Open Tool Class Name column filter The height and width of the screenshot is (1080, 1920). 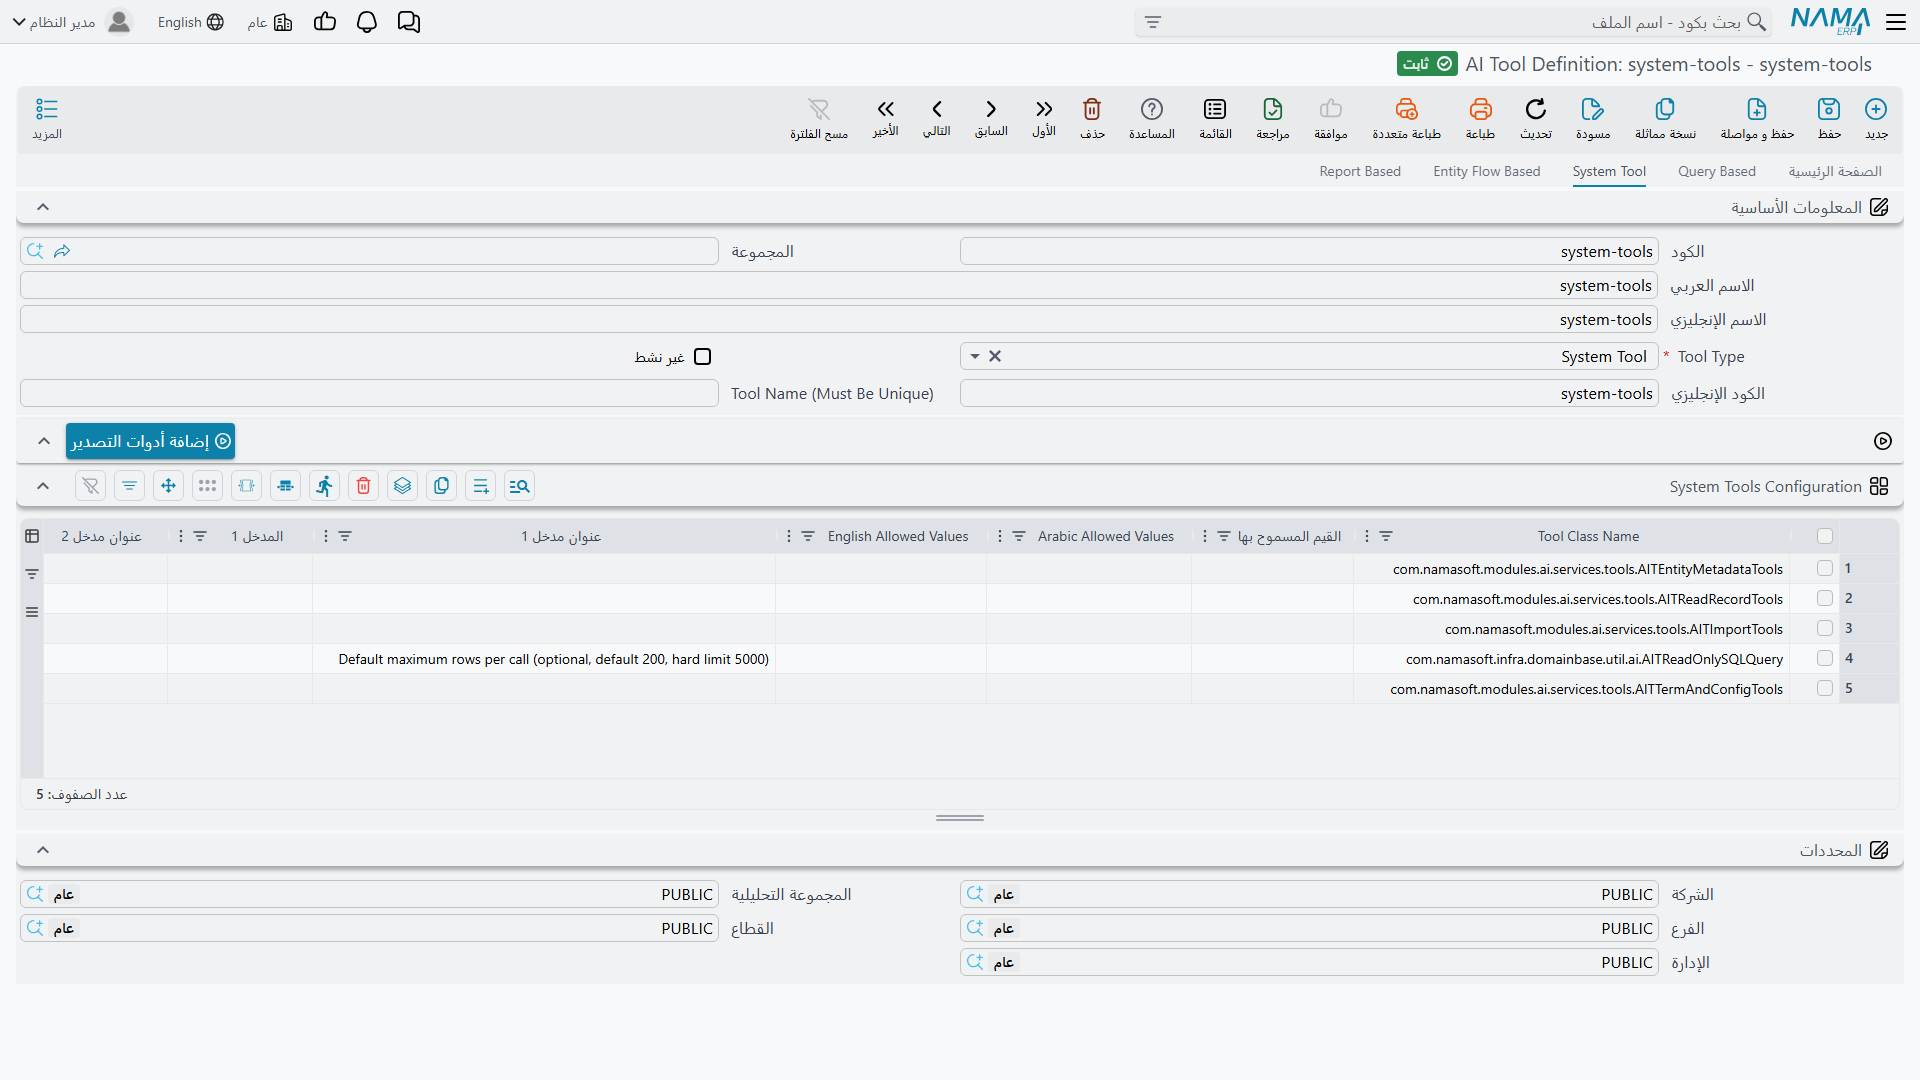click(1386, 537)
